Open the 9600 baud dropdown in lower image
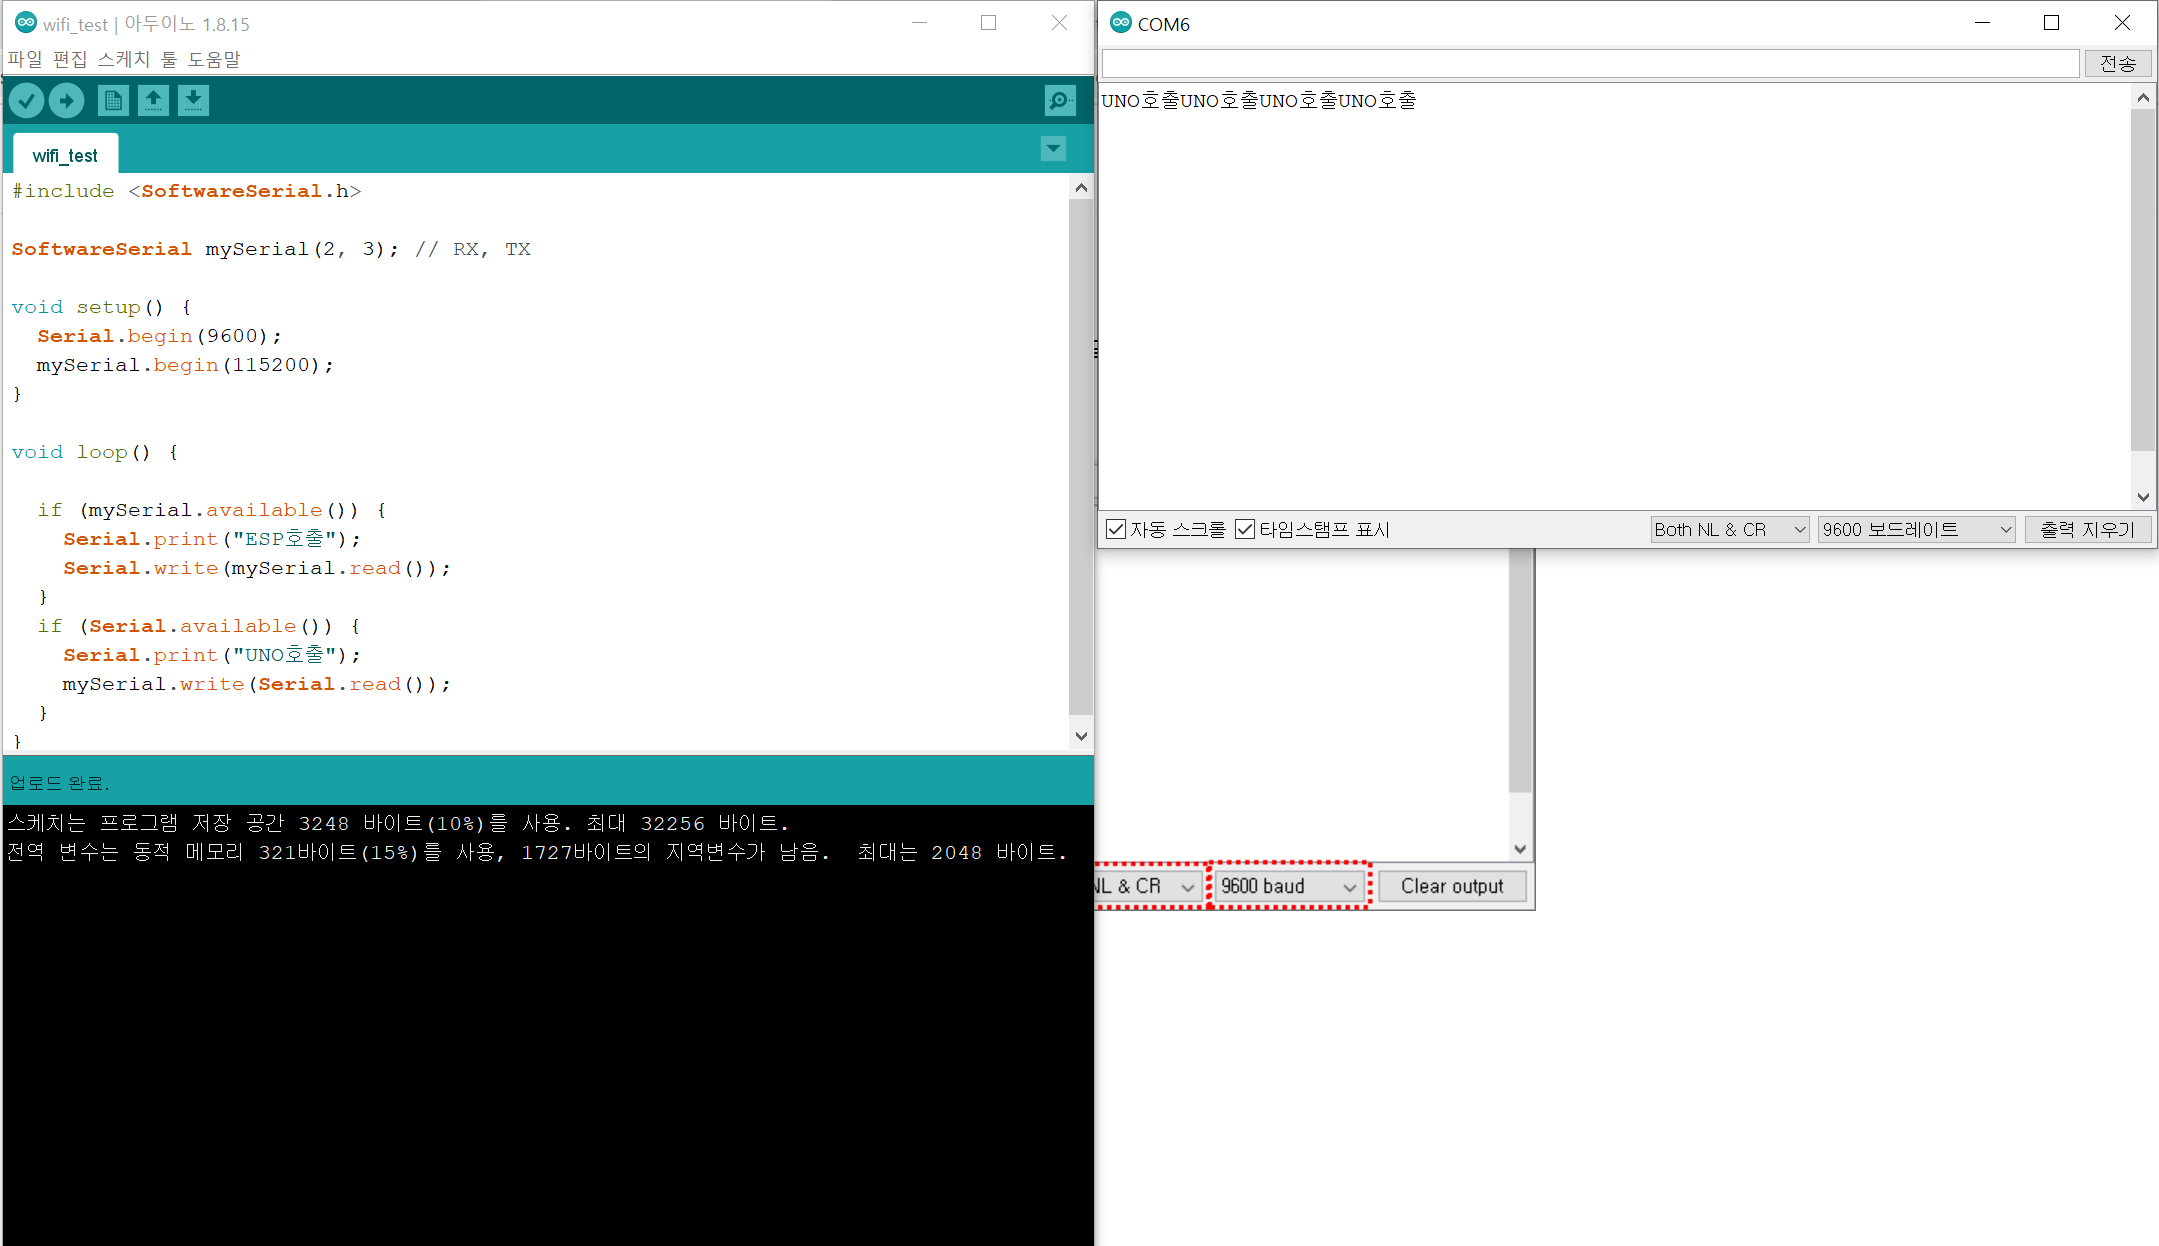This screenshot has width=2159, height=1246. pos(1289,886)
